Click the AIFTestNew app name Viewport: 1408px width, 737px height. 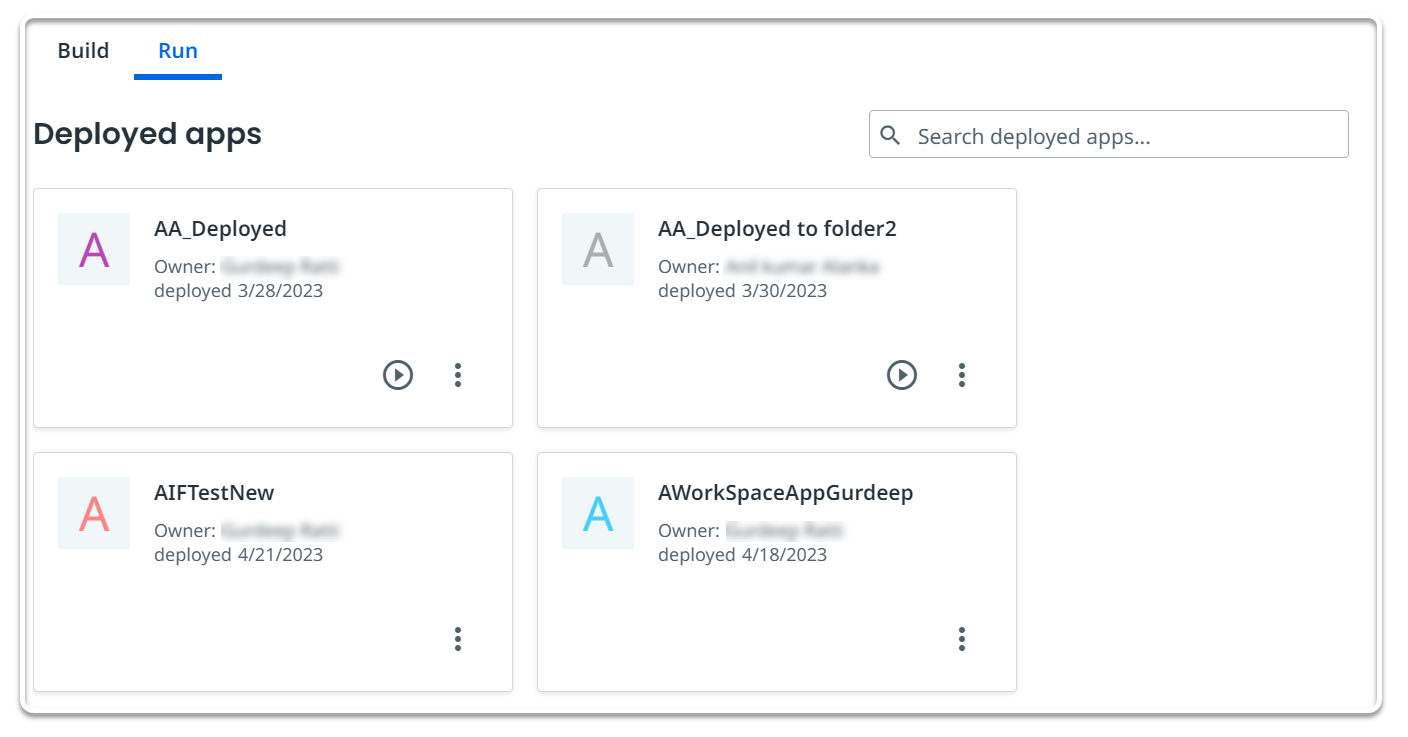point(214,493)
